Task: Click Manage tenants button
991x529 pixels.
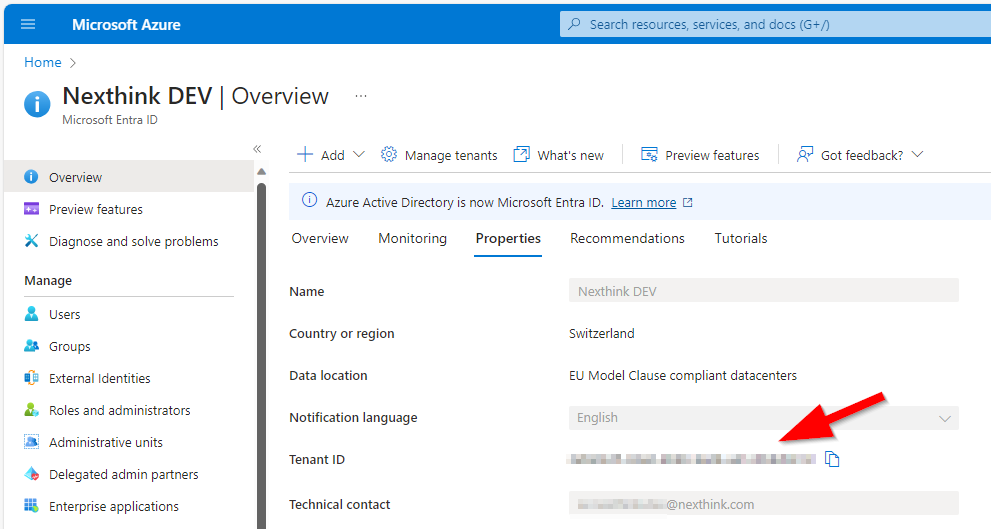Action: click(439, 155)
